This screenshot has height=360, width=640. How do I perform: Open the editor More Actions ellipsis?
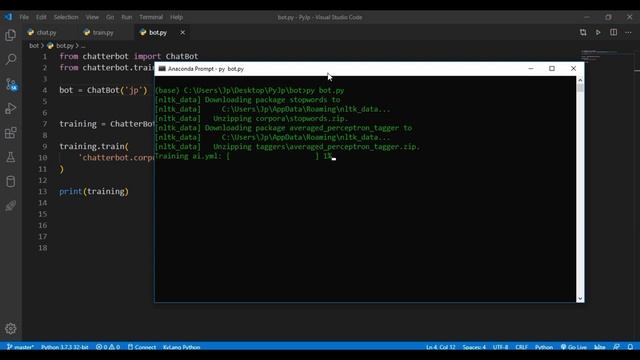pos(628,32)
